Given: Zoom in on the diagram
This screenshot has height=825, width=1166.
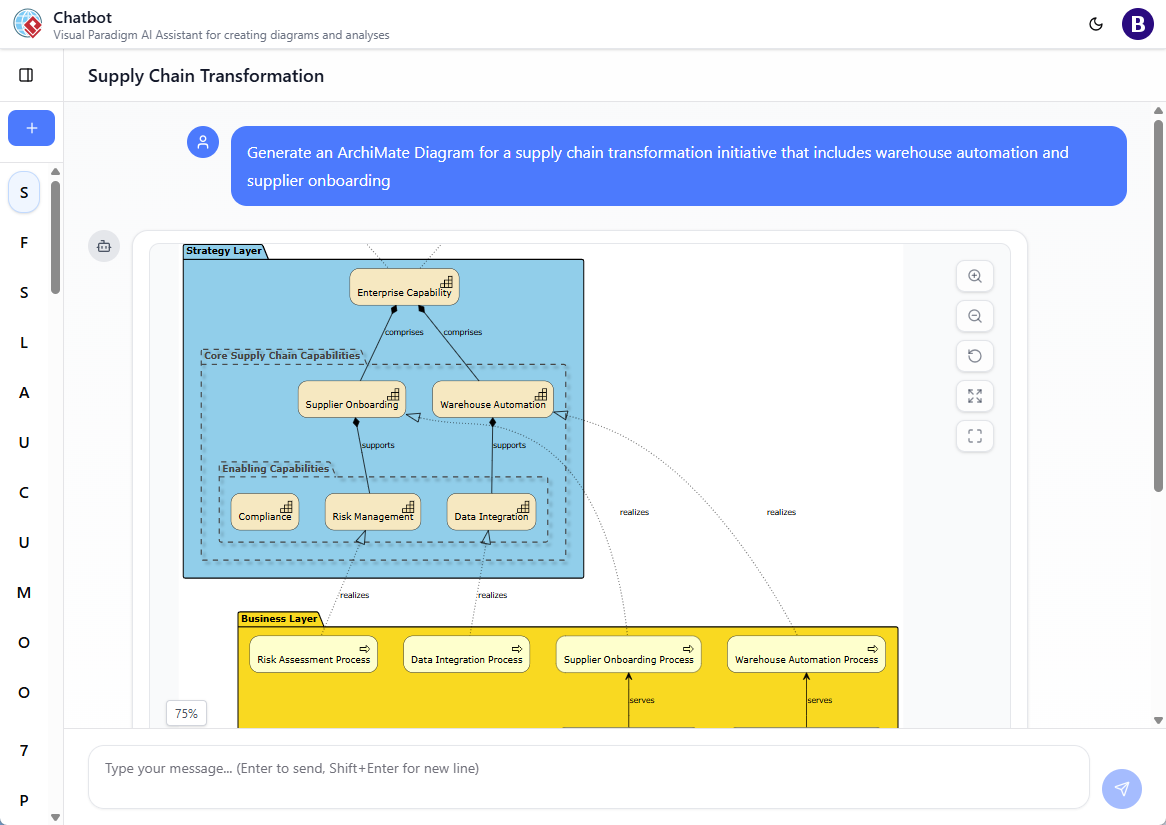Looking at the screenshot, I should [975, 276].
